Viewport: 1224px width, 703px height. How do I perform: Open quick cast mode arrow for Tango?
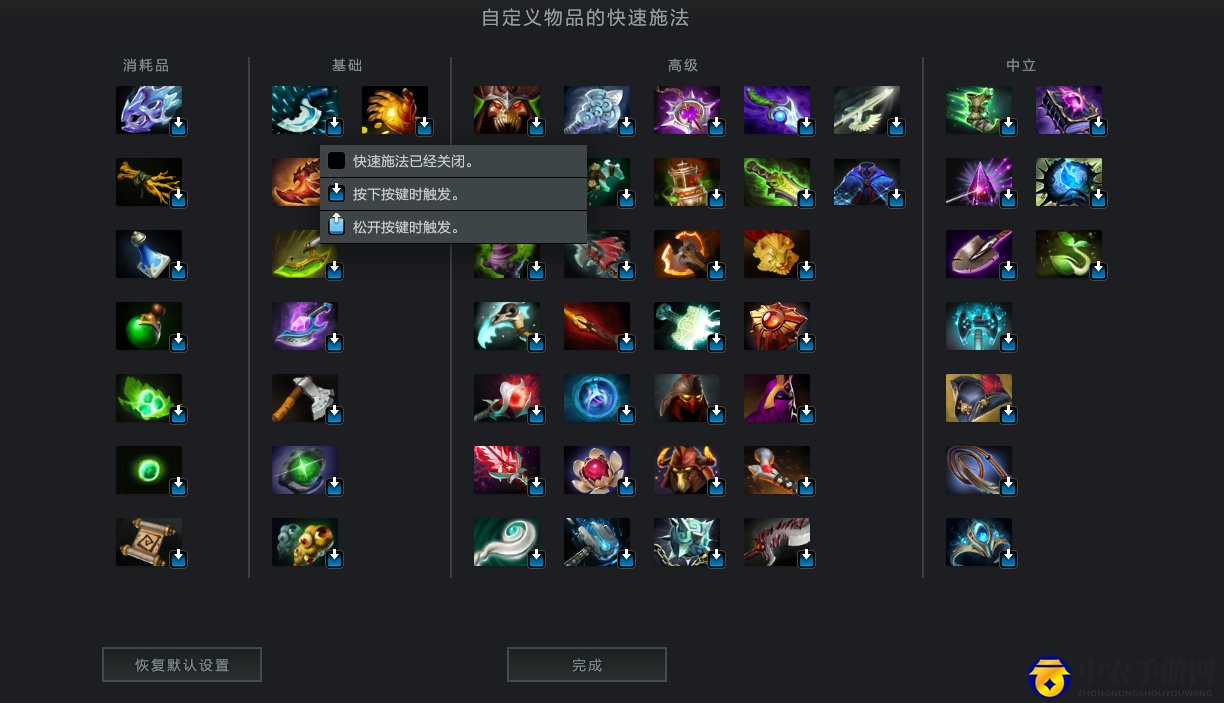click(178, 414)
